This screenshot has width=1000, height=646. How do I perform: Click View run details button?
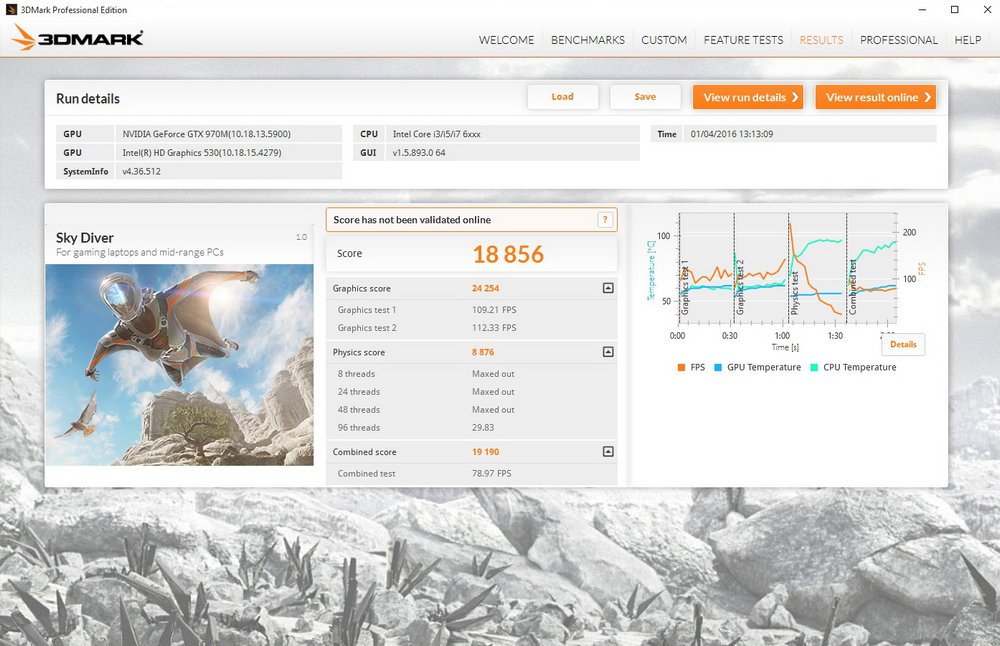[749, 97]
